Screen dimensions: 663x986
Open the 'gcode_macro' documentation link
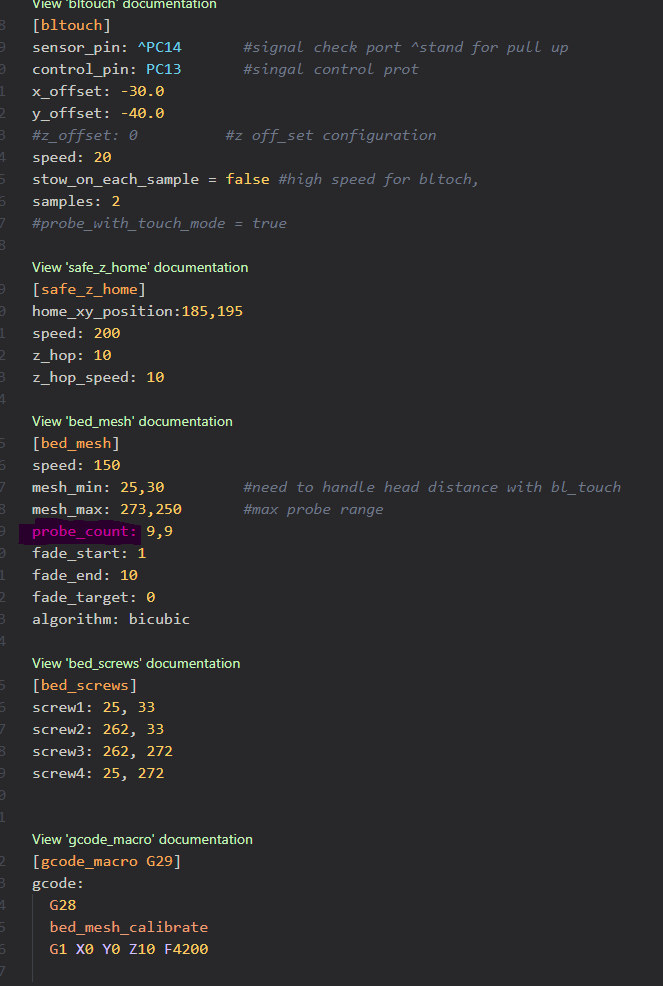tap(142, 839)
